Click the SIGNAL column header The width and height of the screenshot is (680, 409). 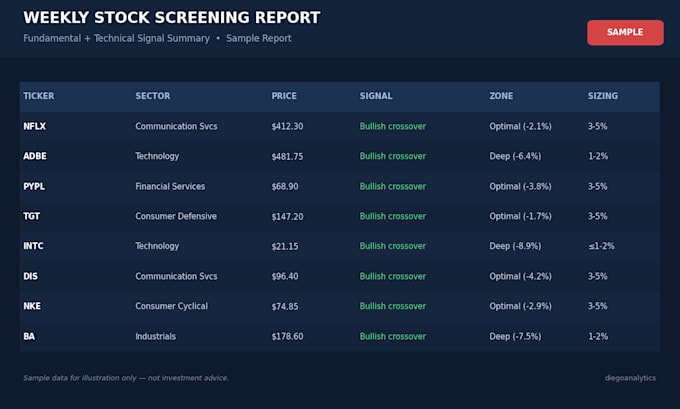[376, 96]
